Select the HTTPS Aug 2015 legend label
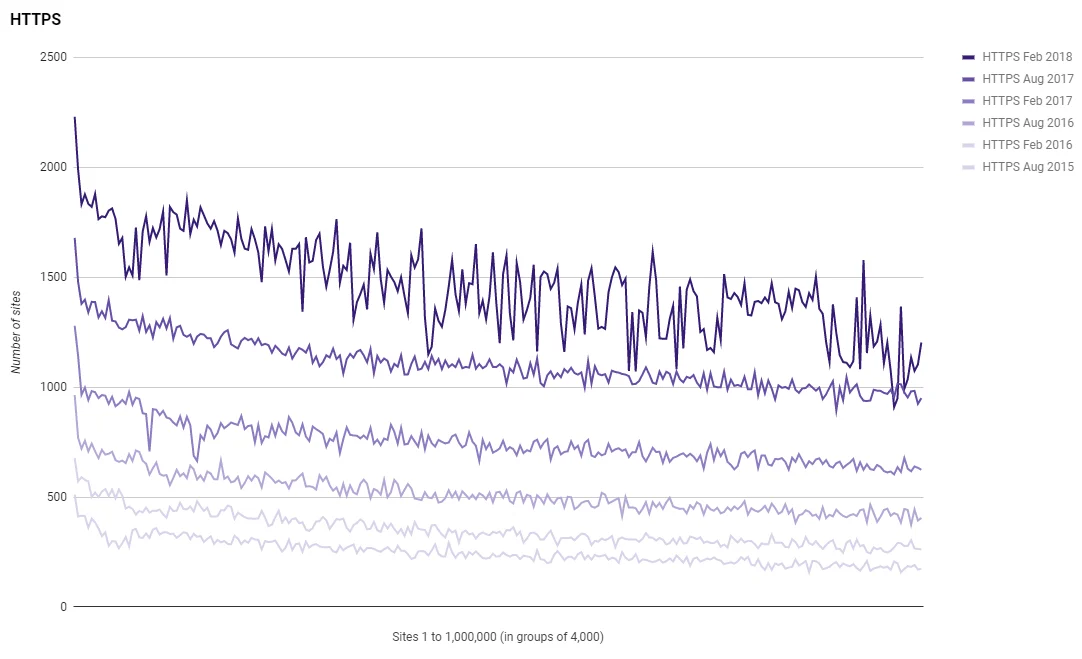The image size is (1082, 659). tap(1027, 168)
